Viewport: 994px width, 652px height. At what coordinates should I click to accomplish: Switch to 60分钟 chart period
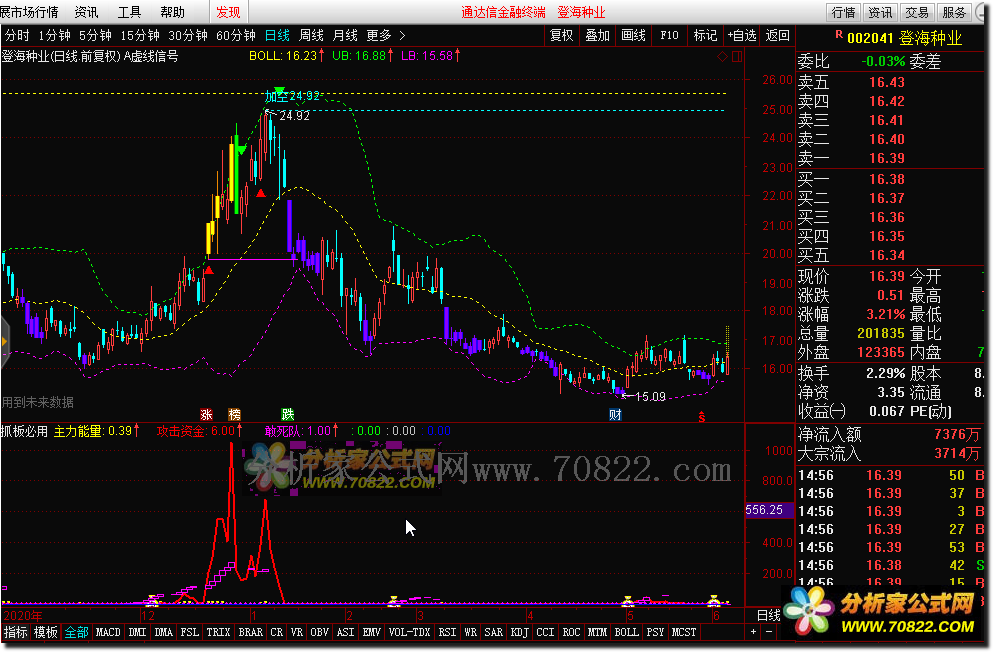tap(236, 35)
